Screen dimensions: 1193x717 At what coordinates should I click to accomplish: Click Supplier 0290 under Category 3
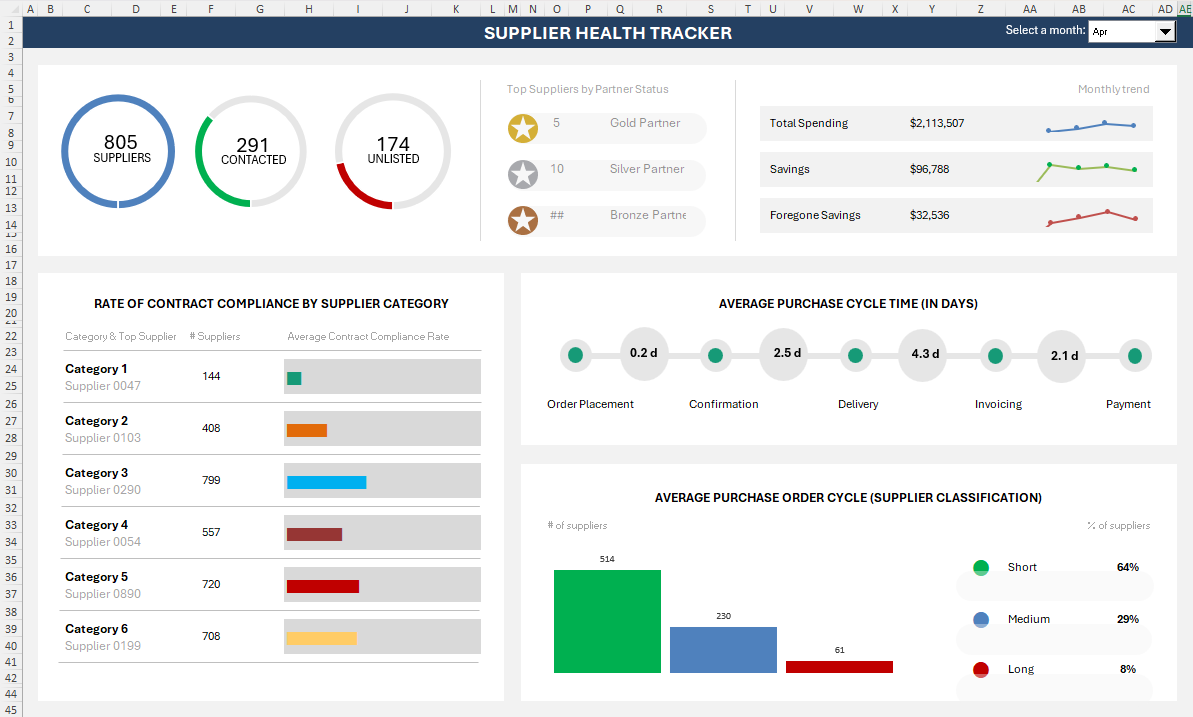pos(103,489)
